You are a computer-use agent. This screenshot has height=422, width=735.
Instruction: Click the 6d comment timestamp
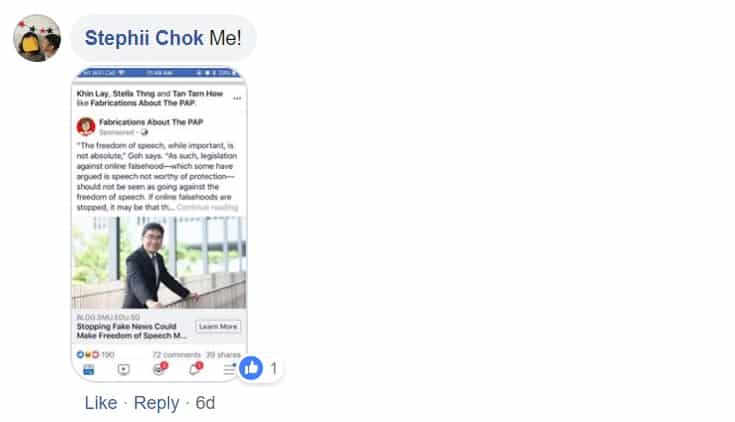pyautogui.click(x=205, y=403)
